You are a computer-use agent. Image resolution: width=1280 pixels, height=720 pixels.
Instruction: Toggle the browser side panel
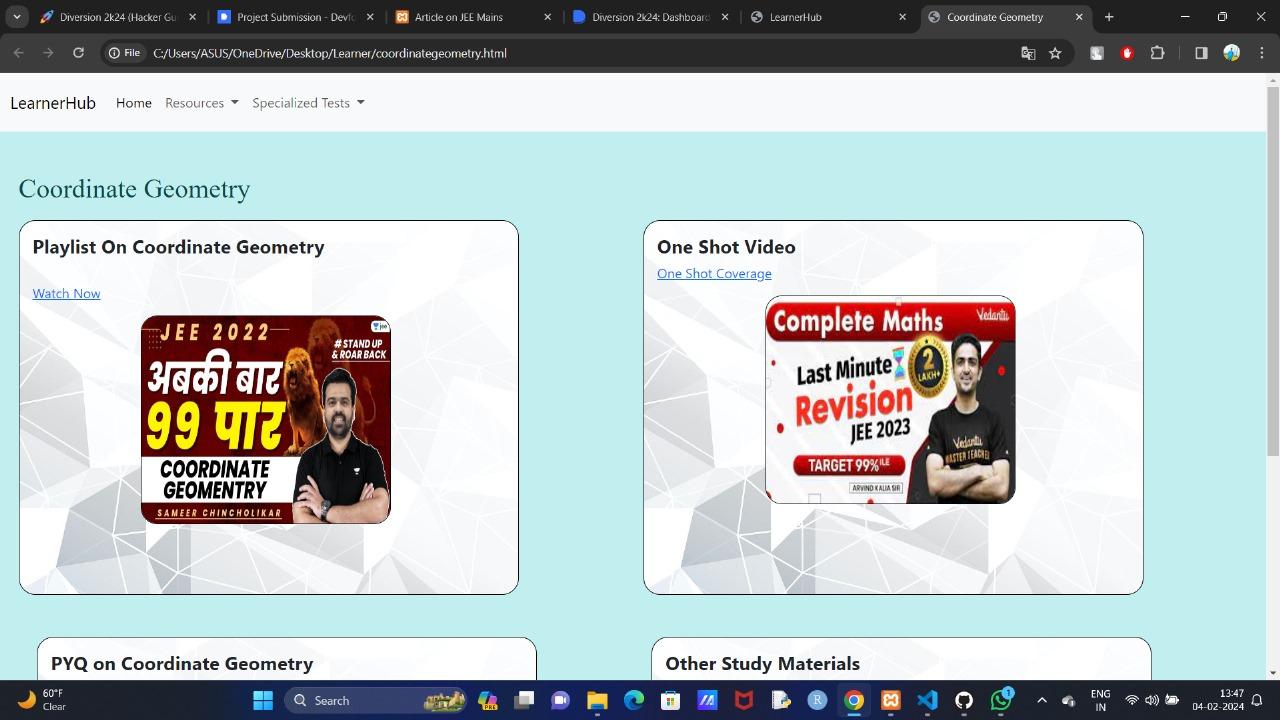point(1201,53)
